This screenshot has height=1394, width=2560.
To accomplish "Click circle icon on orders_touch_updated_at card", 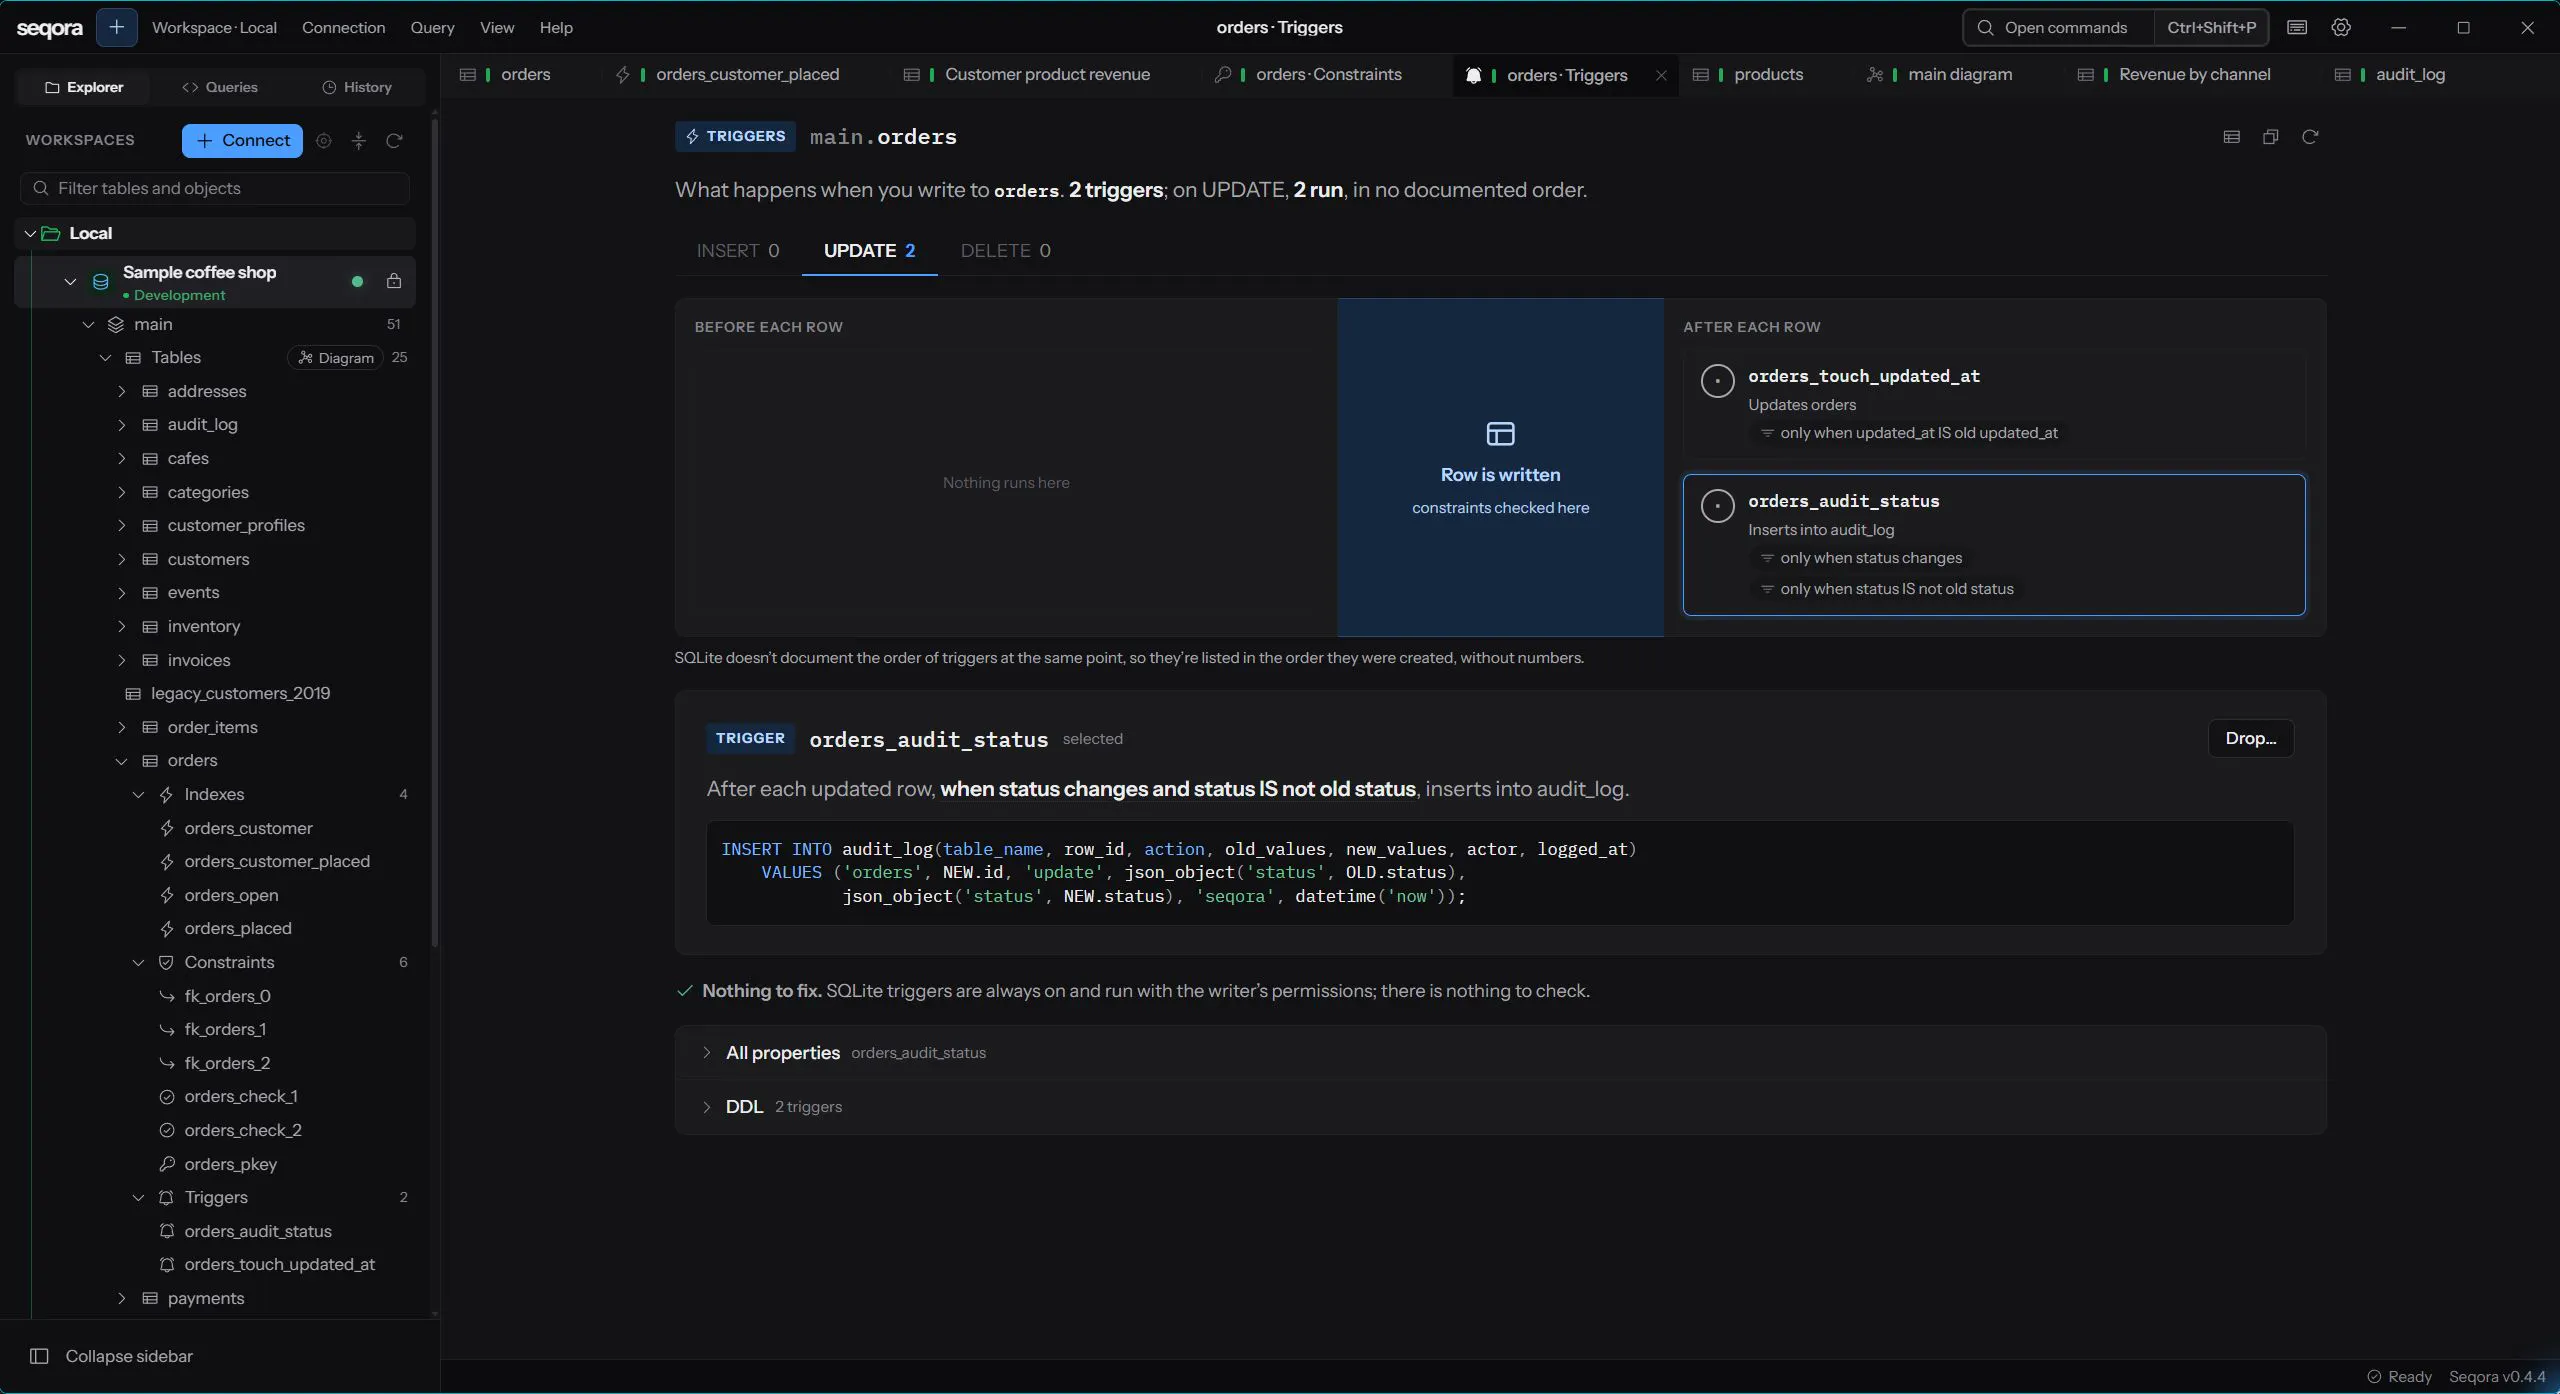I will coord(1717,381).
